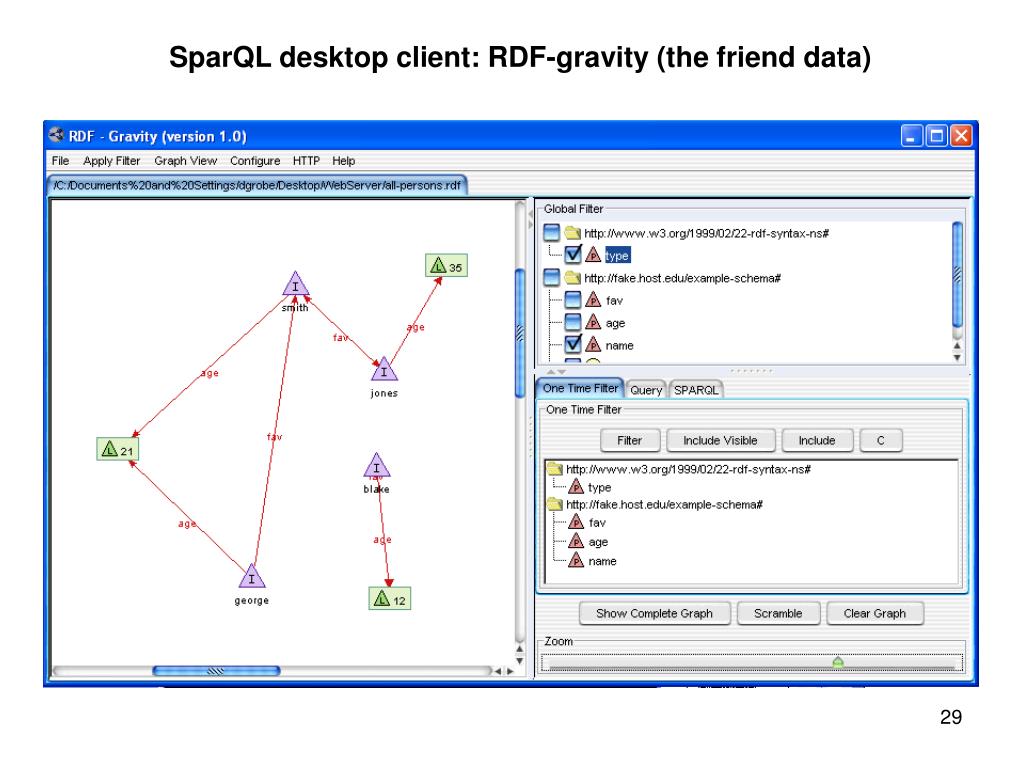Screen dimensions: 1024x768
Task: Click the literal node labeled 35
Action: (447, 266)
